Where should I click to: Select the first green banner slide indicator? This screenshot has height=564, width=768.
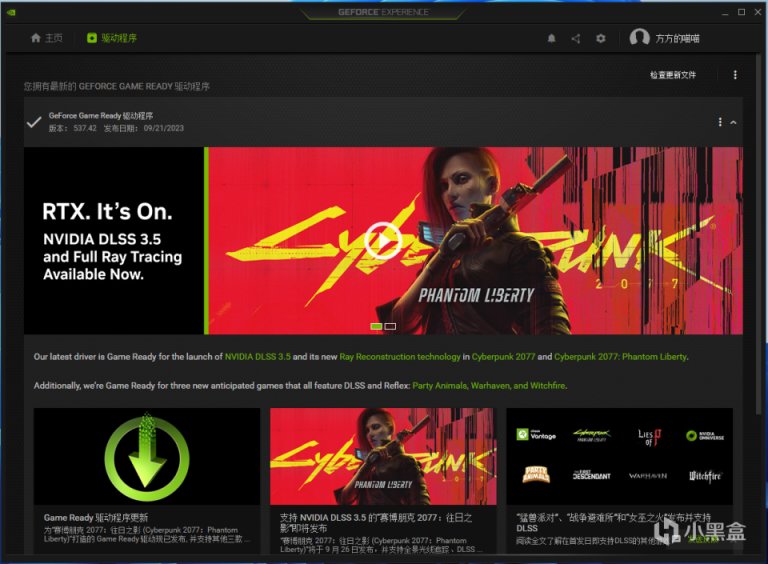pyautogui.click(x=376, y=327)
